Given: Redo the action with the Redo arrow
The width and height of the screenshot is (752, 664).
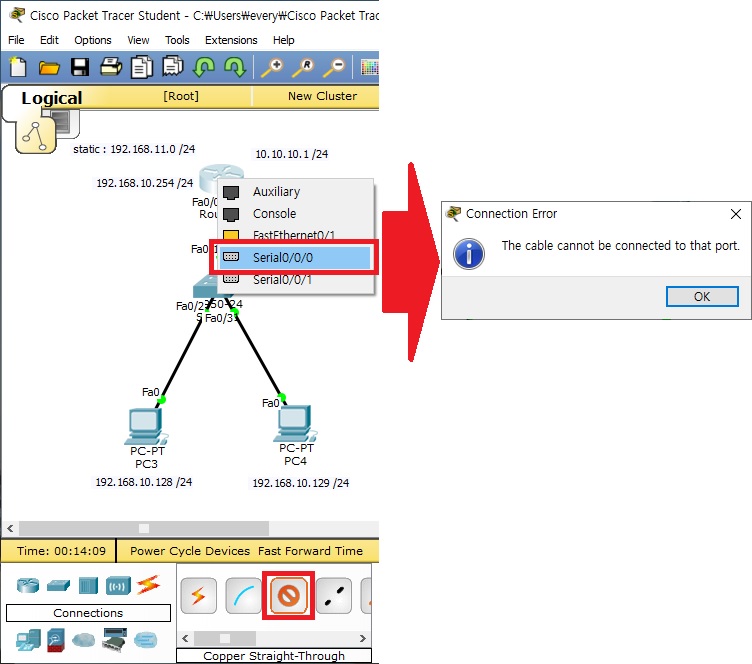Looking at the screenshot, I should point(235,67).
